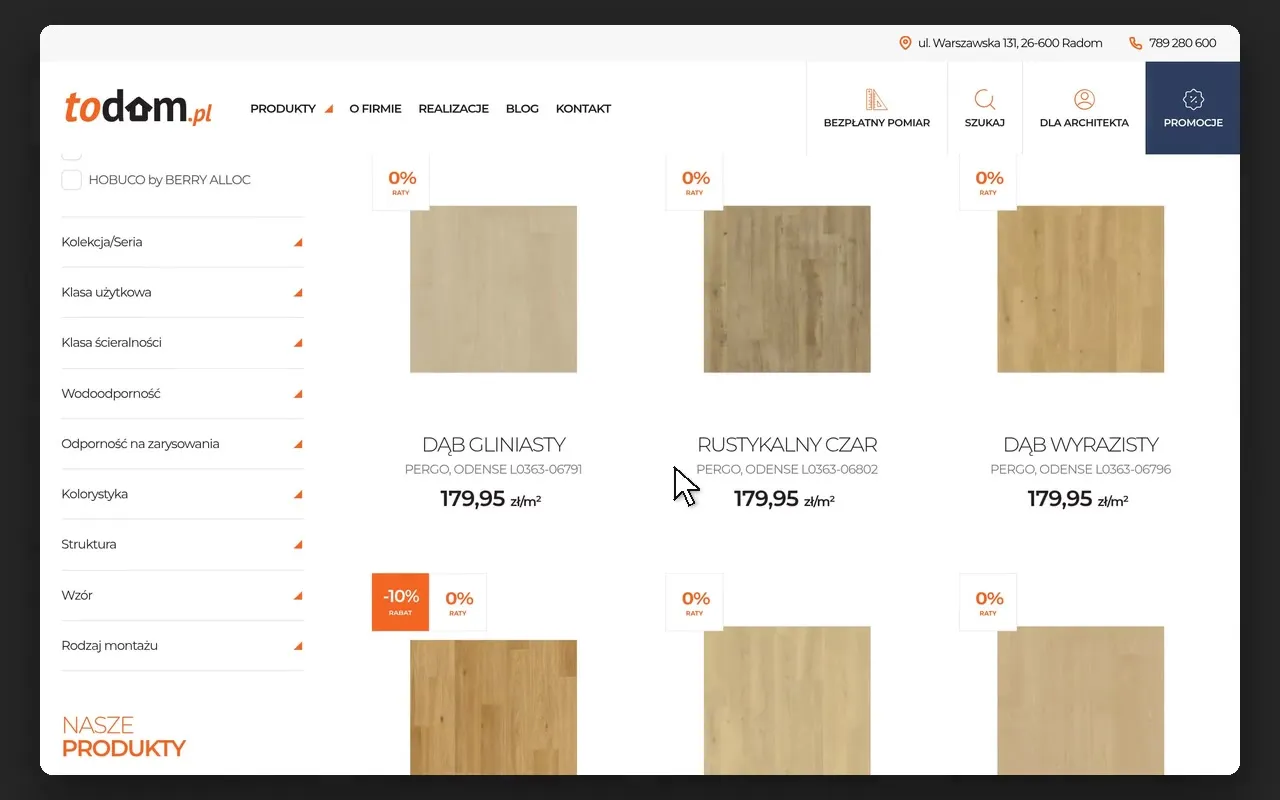Open the Promocje percent badge
This screenshot has height=800, width=1280.
(1193, 99)
